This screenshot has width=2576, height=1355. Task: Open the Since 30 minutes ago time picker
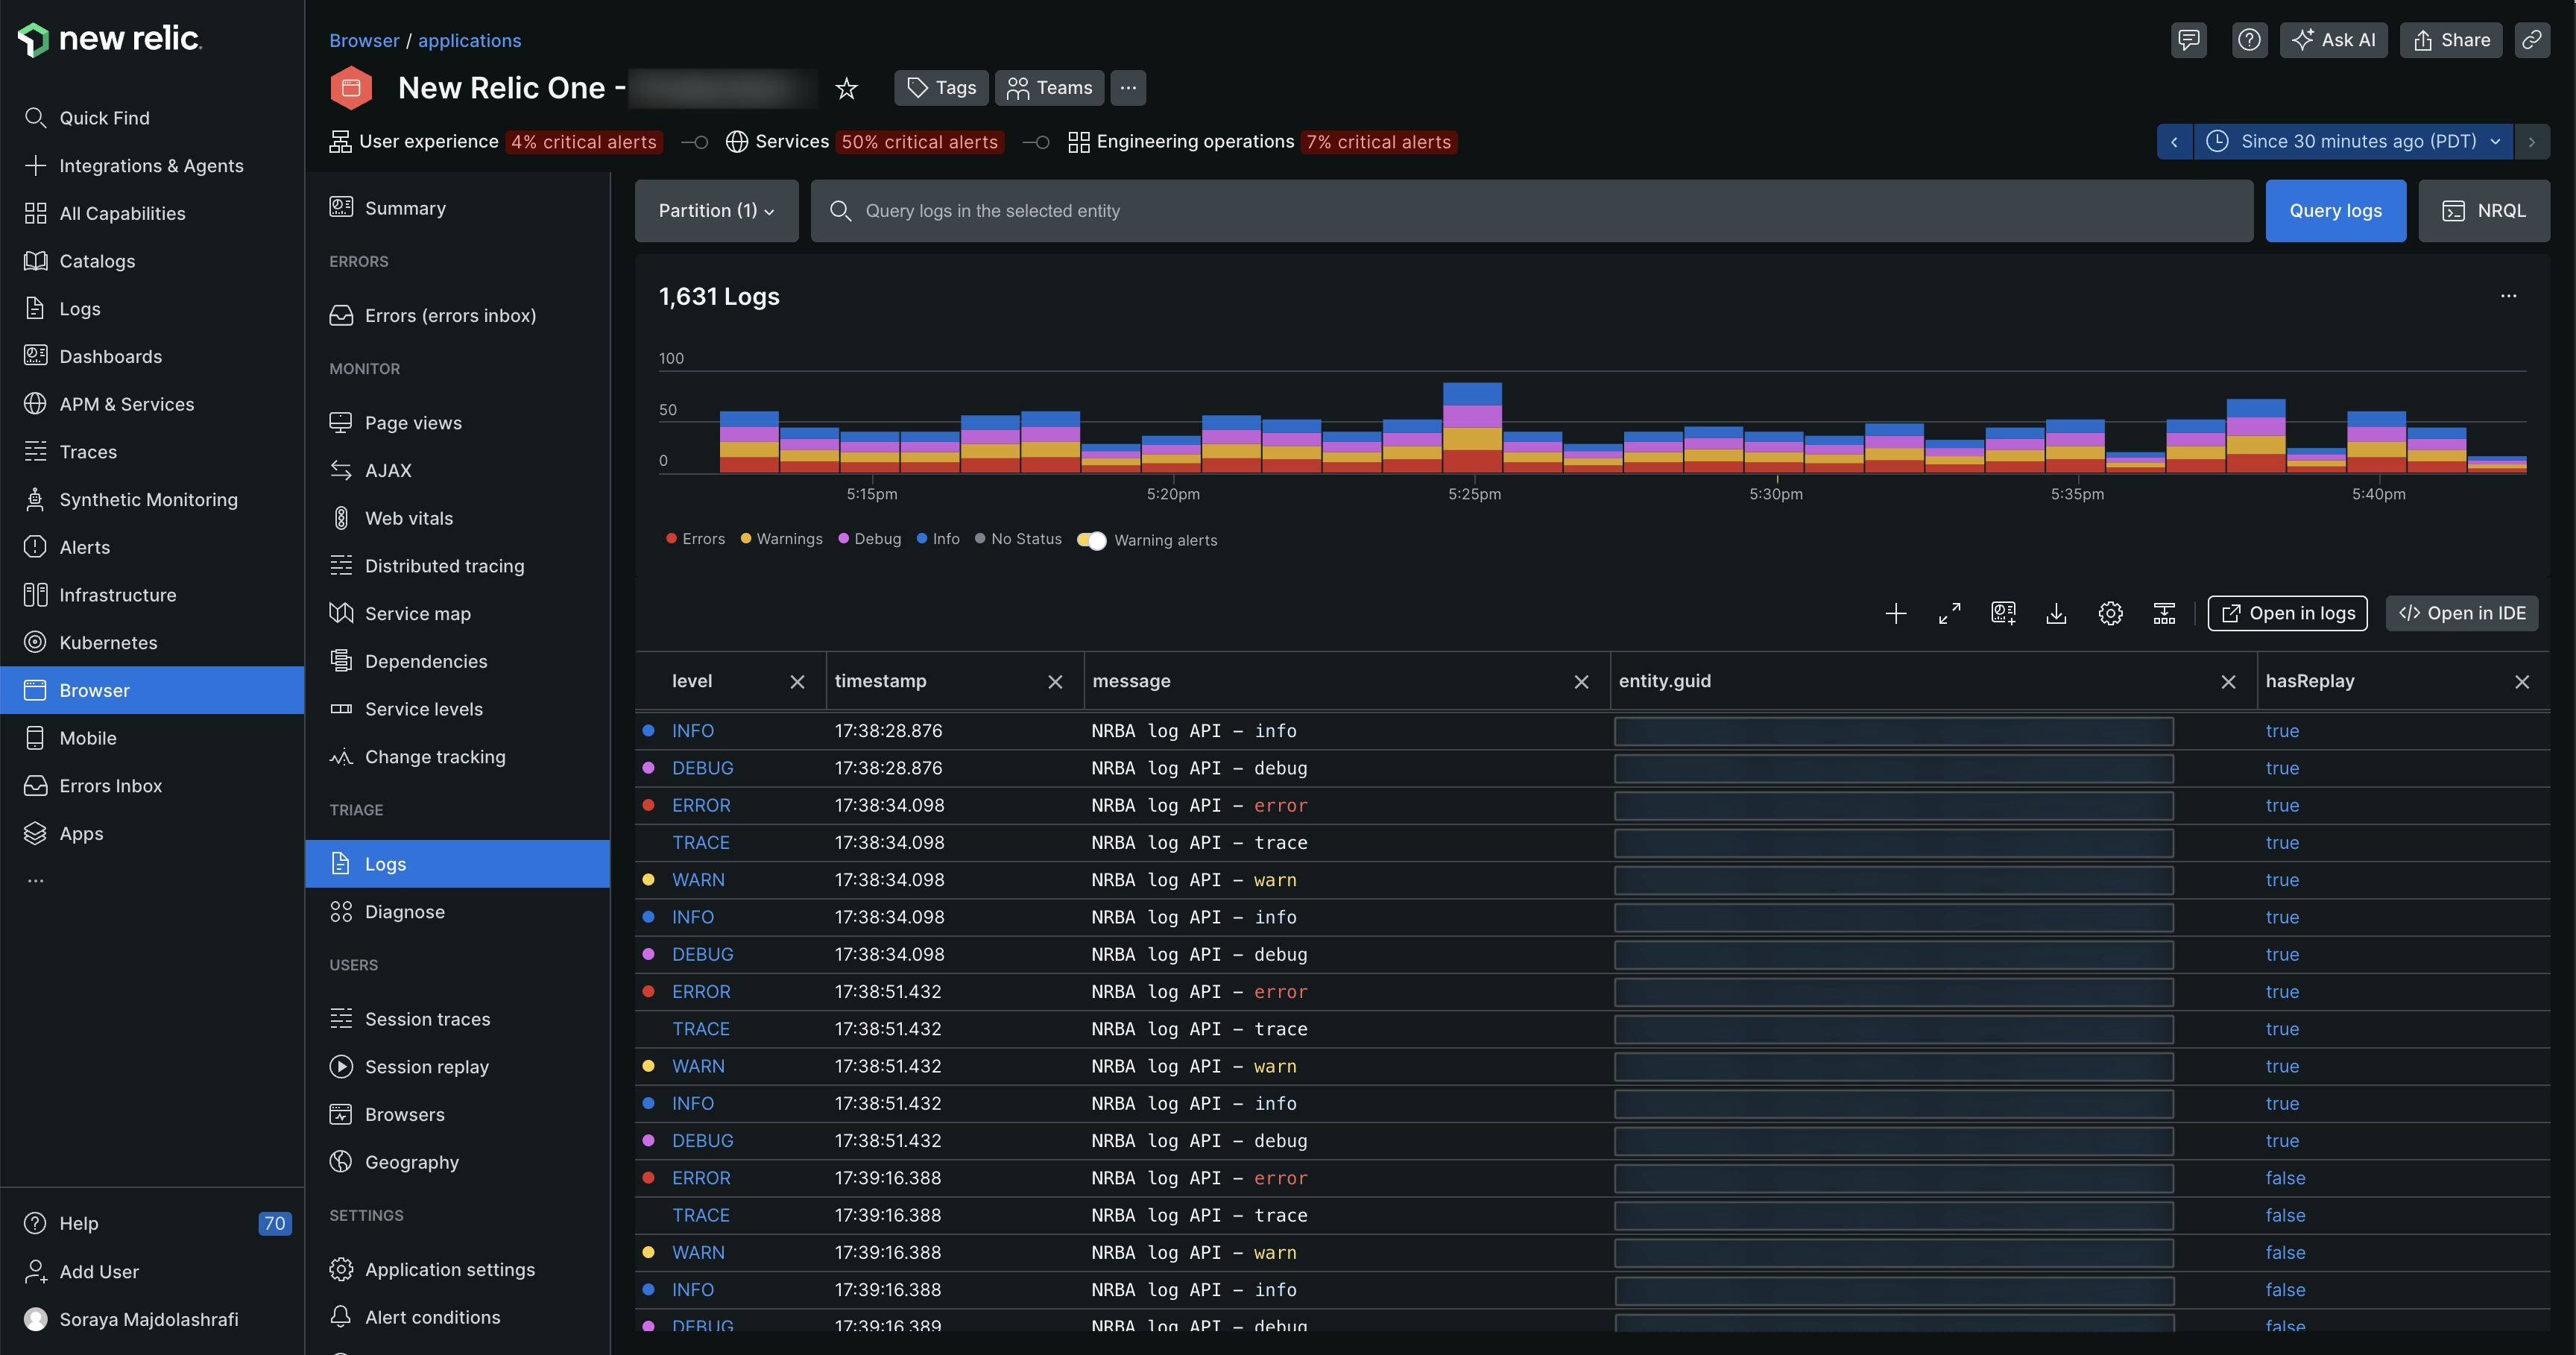pos(2357,141)
